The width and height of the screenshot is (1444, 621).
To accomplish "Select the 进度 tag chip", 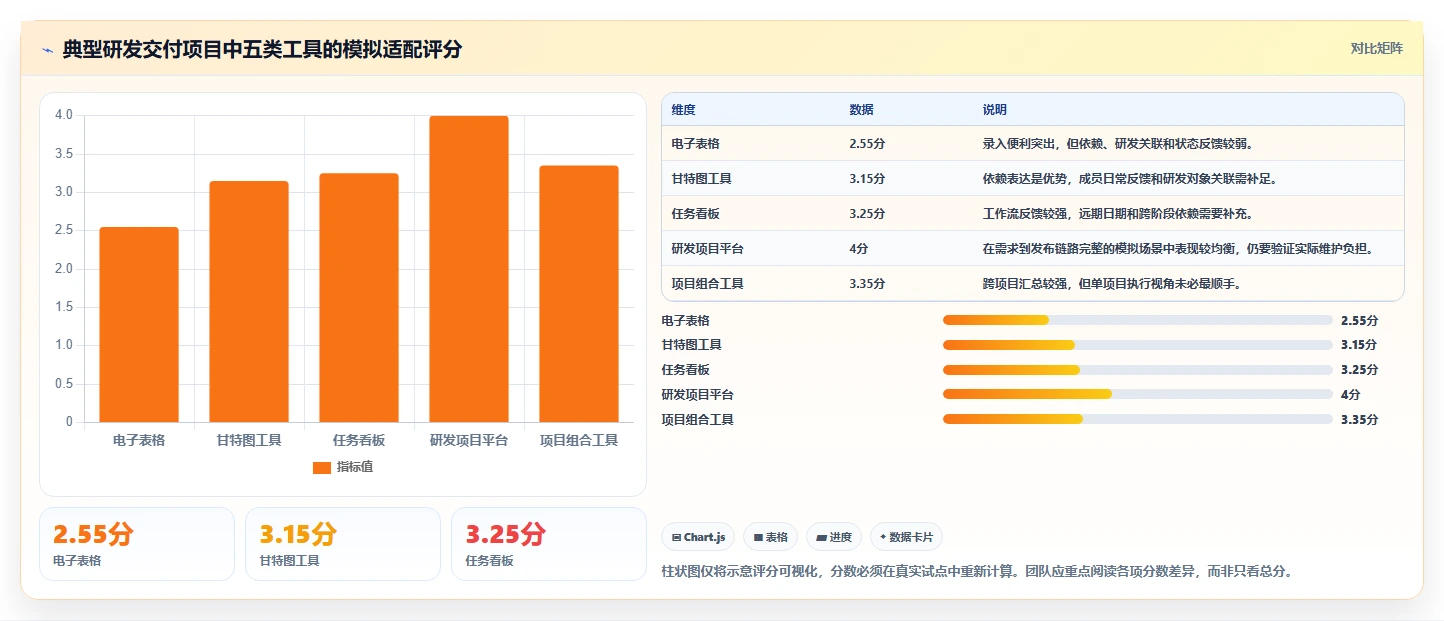I will click(834, 537).
